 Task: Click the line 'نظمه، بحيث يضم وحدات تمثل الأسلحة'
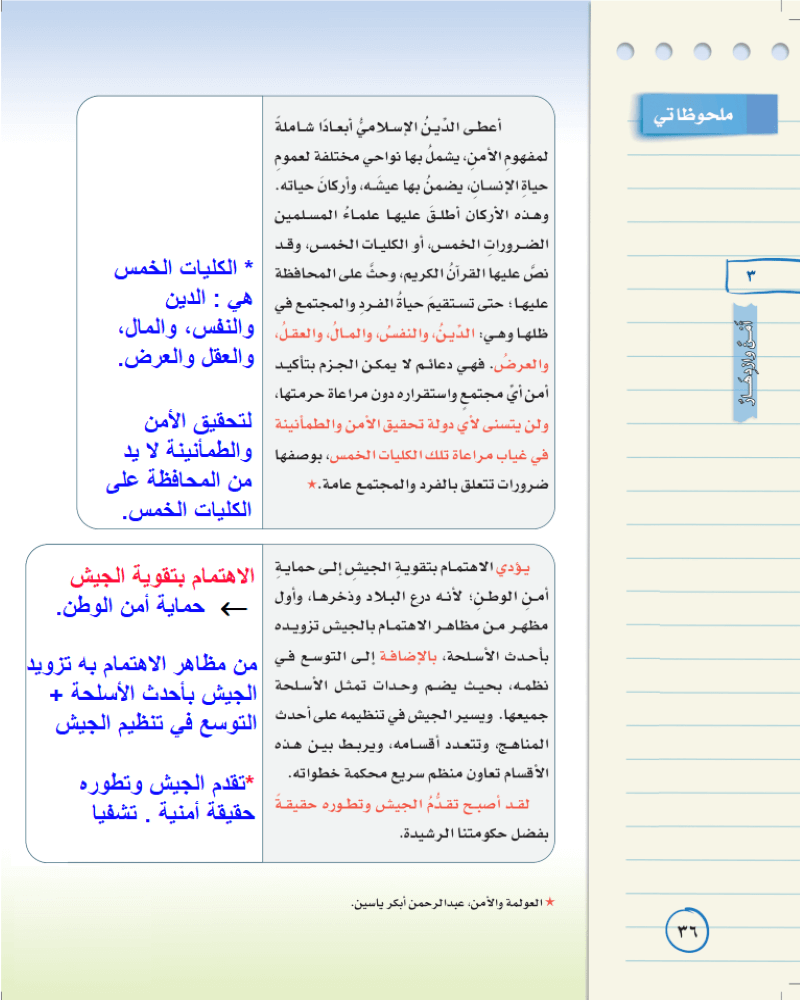[x=411, y=686]
